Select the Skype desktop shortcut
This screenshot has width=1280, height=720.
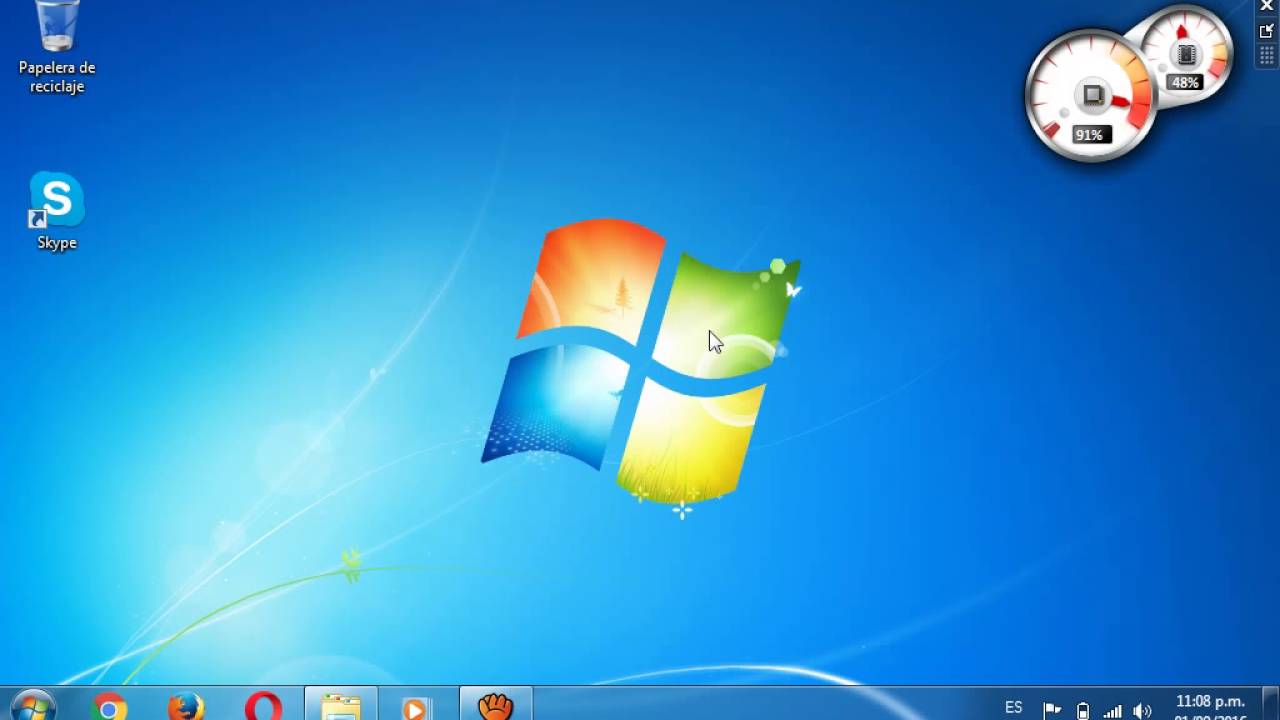57,211
